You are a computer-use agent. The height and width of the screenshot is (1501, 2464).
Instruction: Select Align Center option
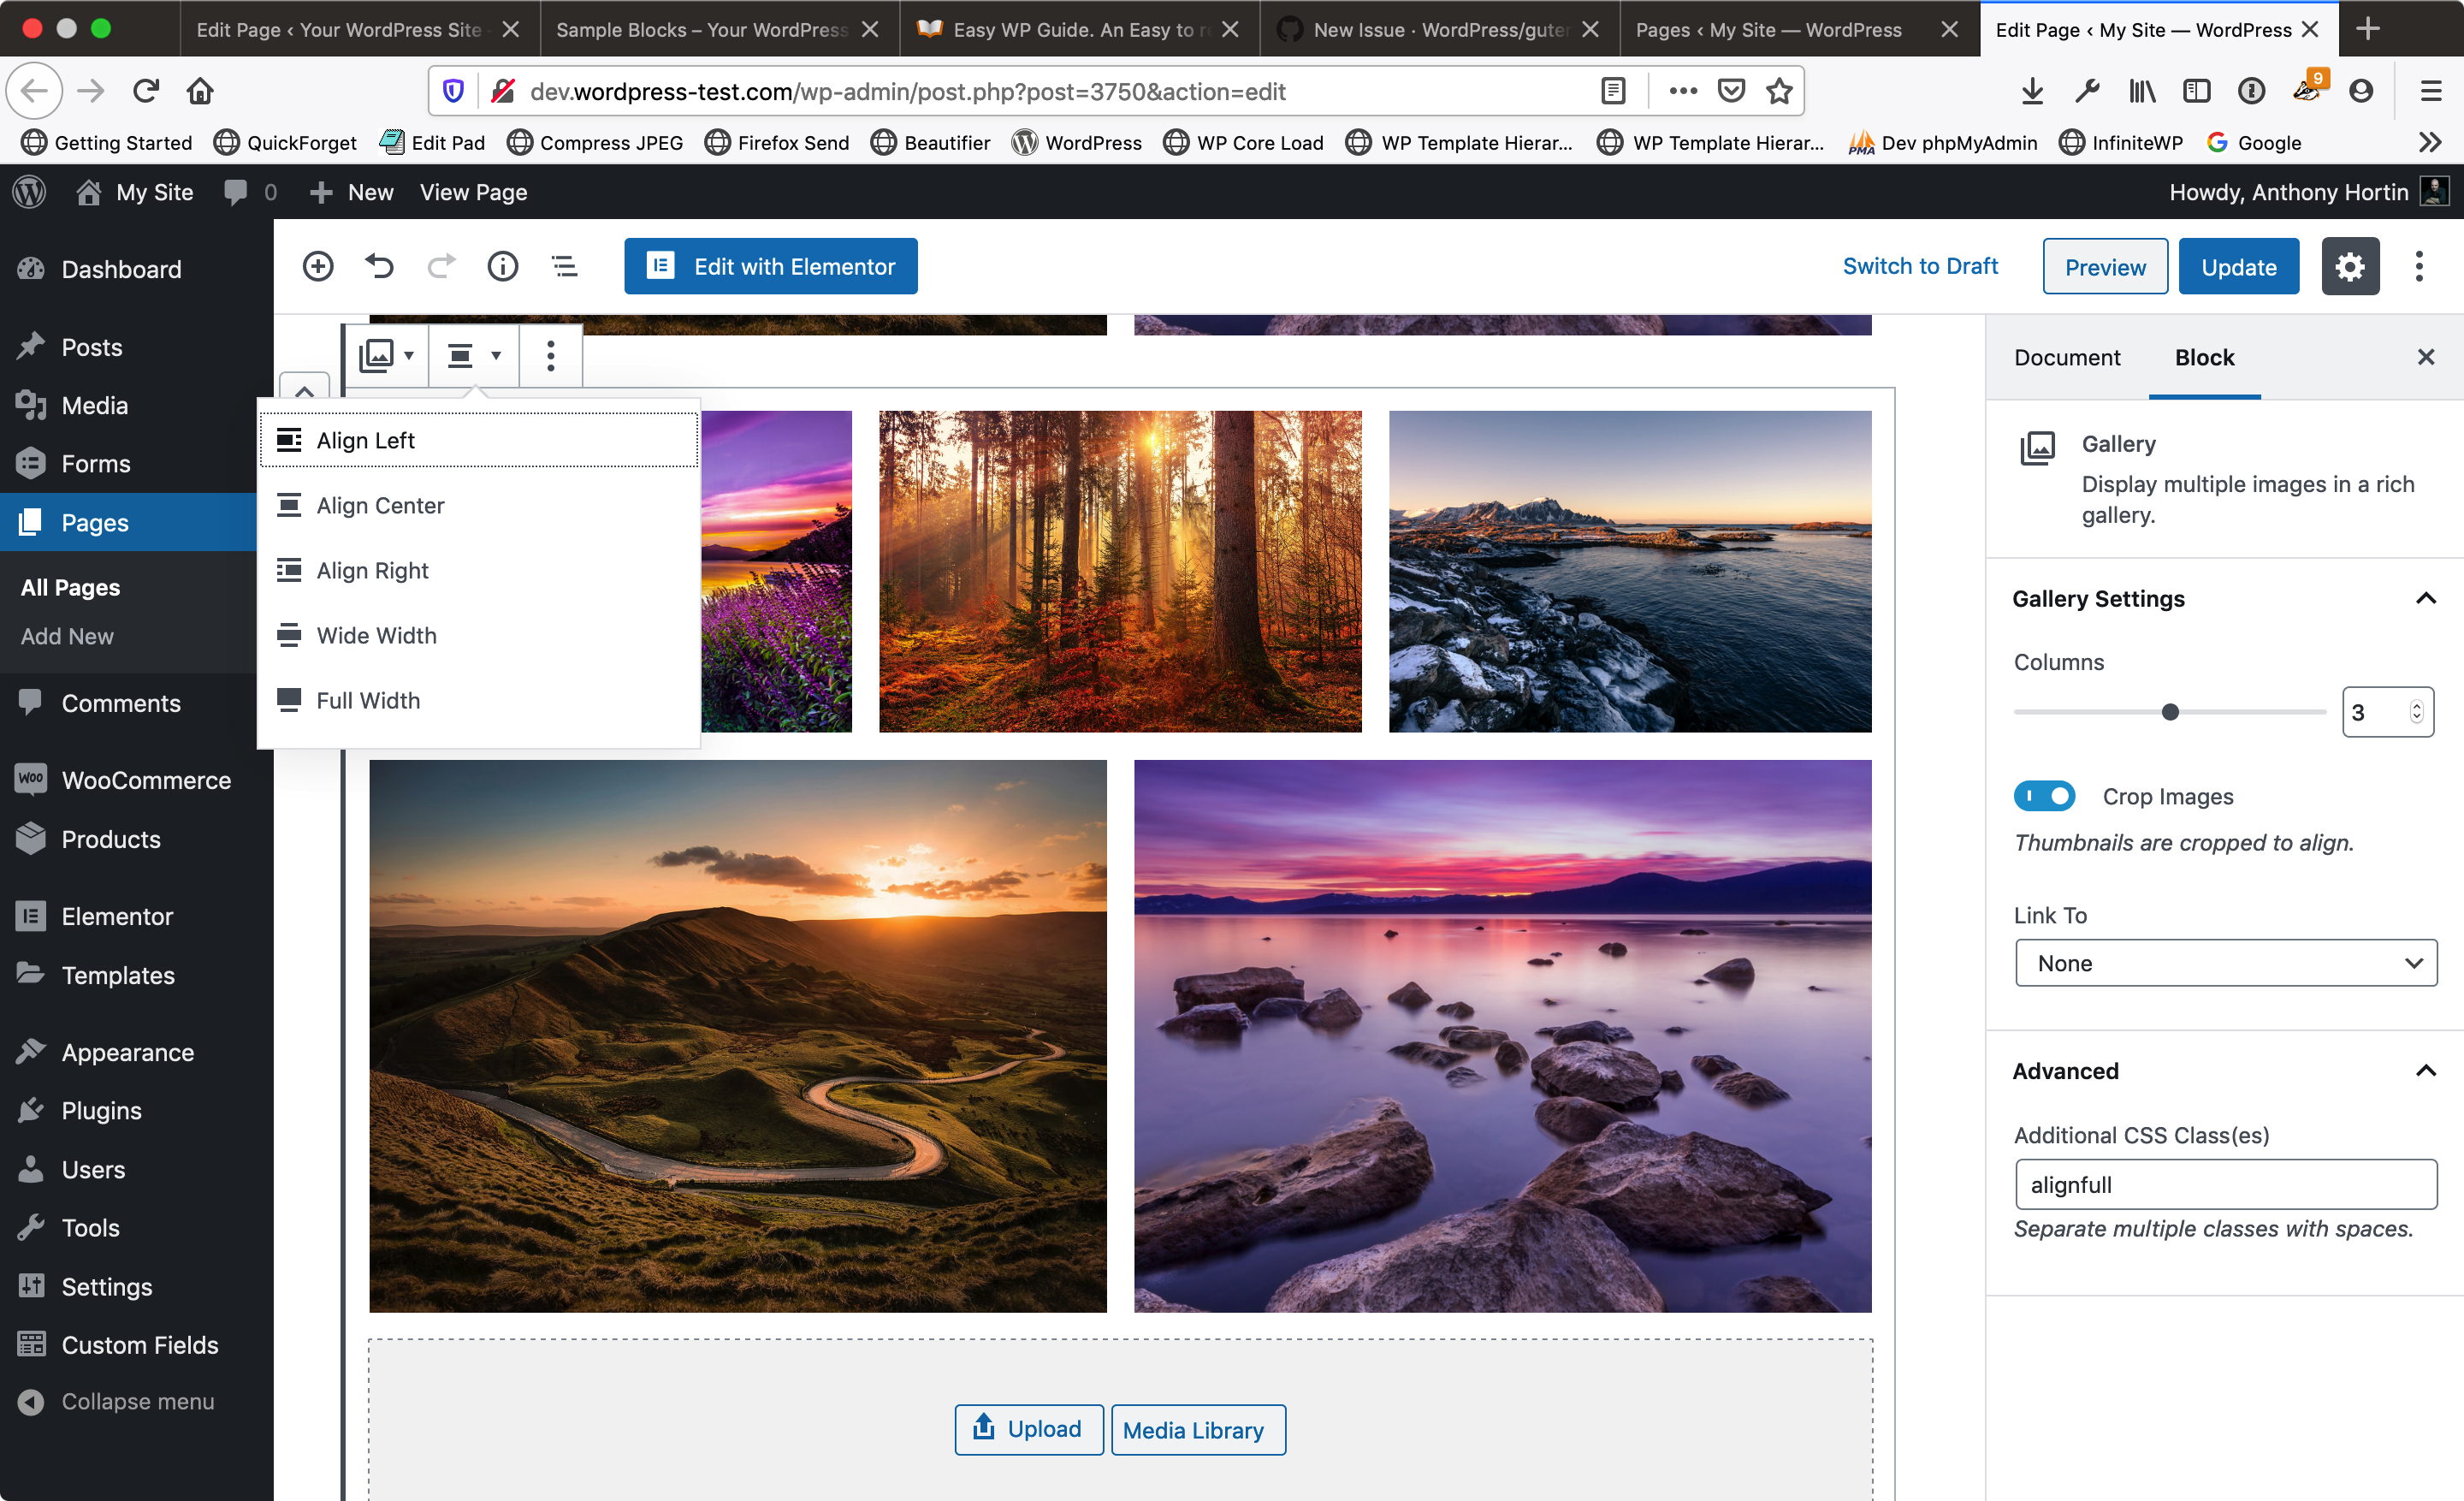[479, 505]
